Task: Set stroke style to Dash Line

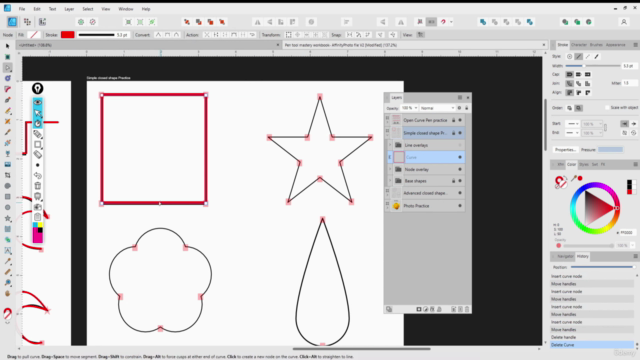Action: pos(587,57)
